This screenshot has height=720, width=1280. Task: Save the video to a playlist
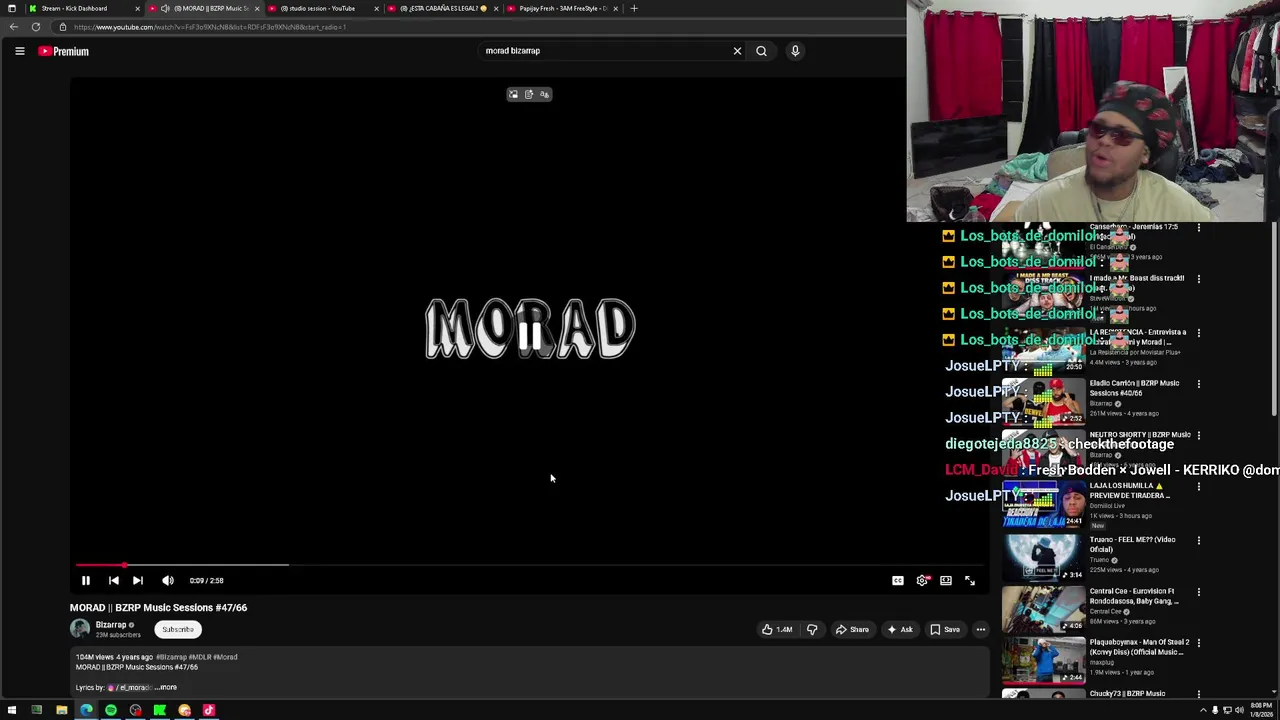945,629
